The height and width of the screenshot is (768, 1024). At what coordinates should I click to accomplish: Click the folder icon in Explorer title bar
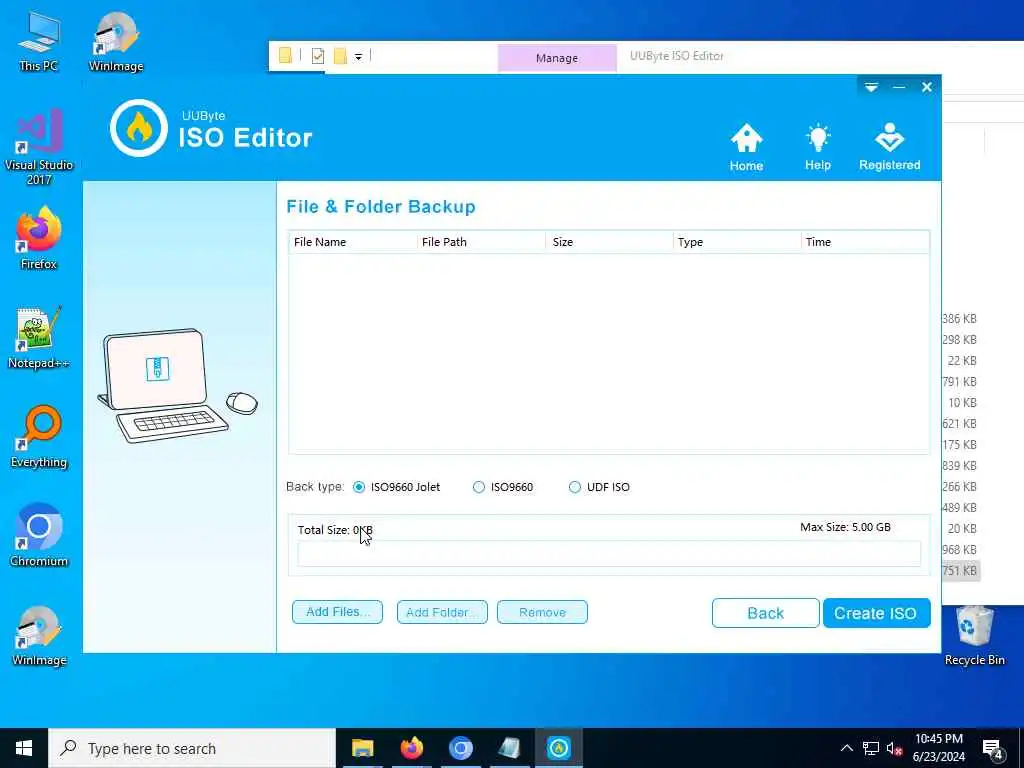click(285, 56)
